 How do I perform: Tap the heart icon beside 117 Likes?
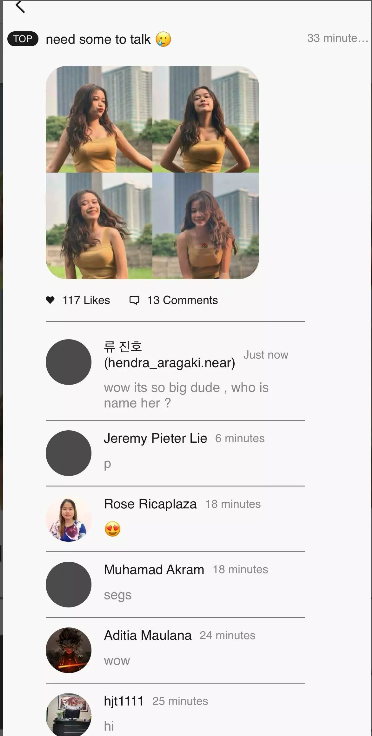tap(50, 300)
